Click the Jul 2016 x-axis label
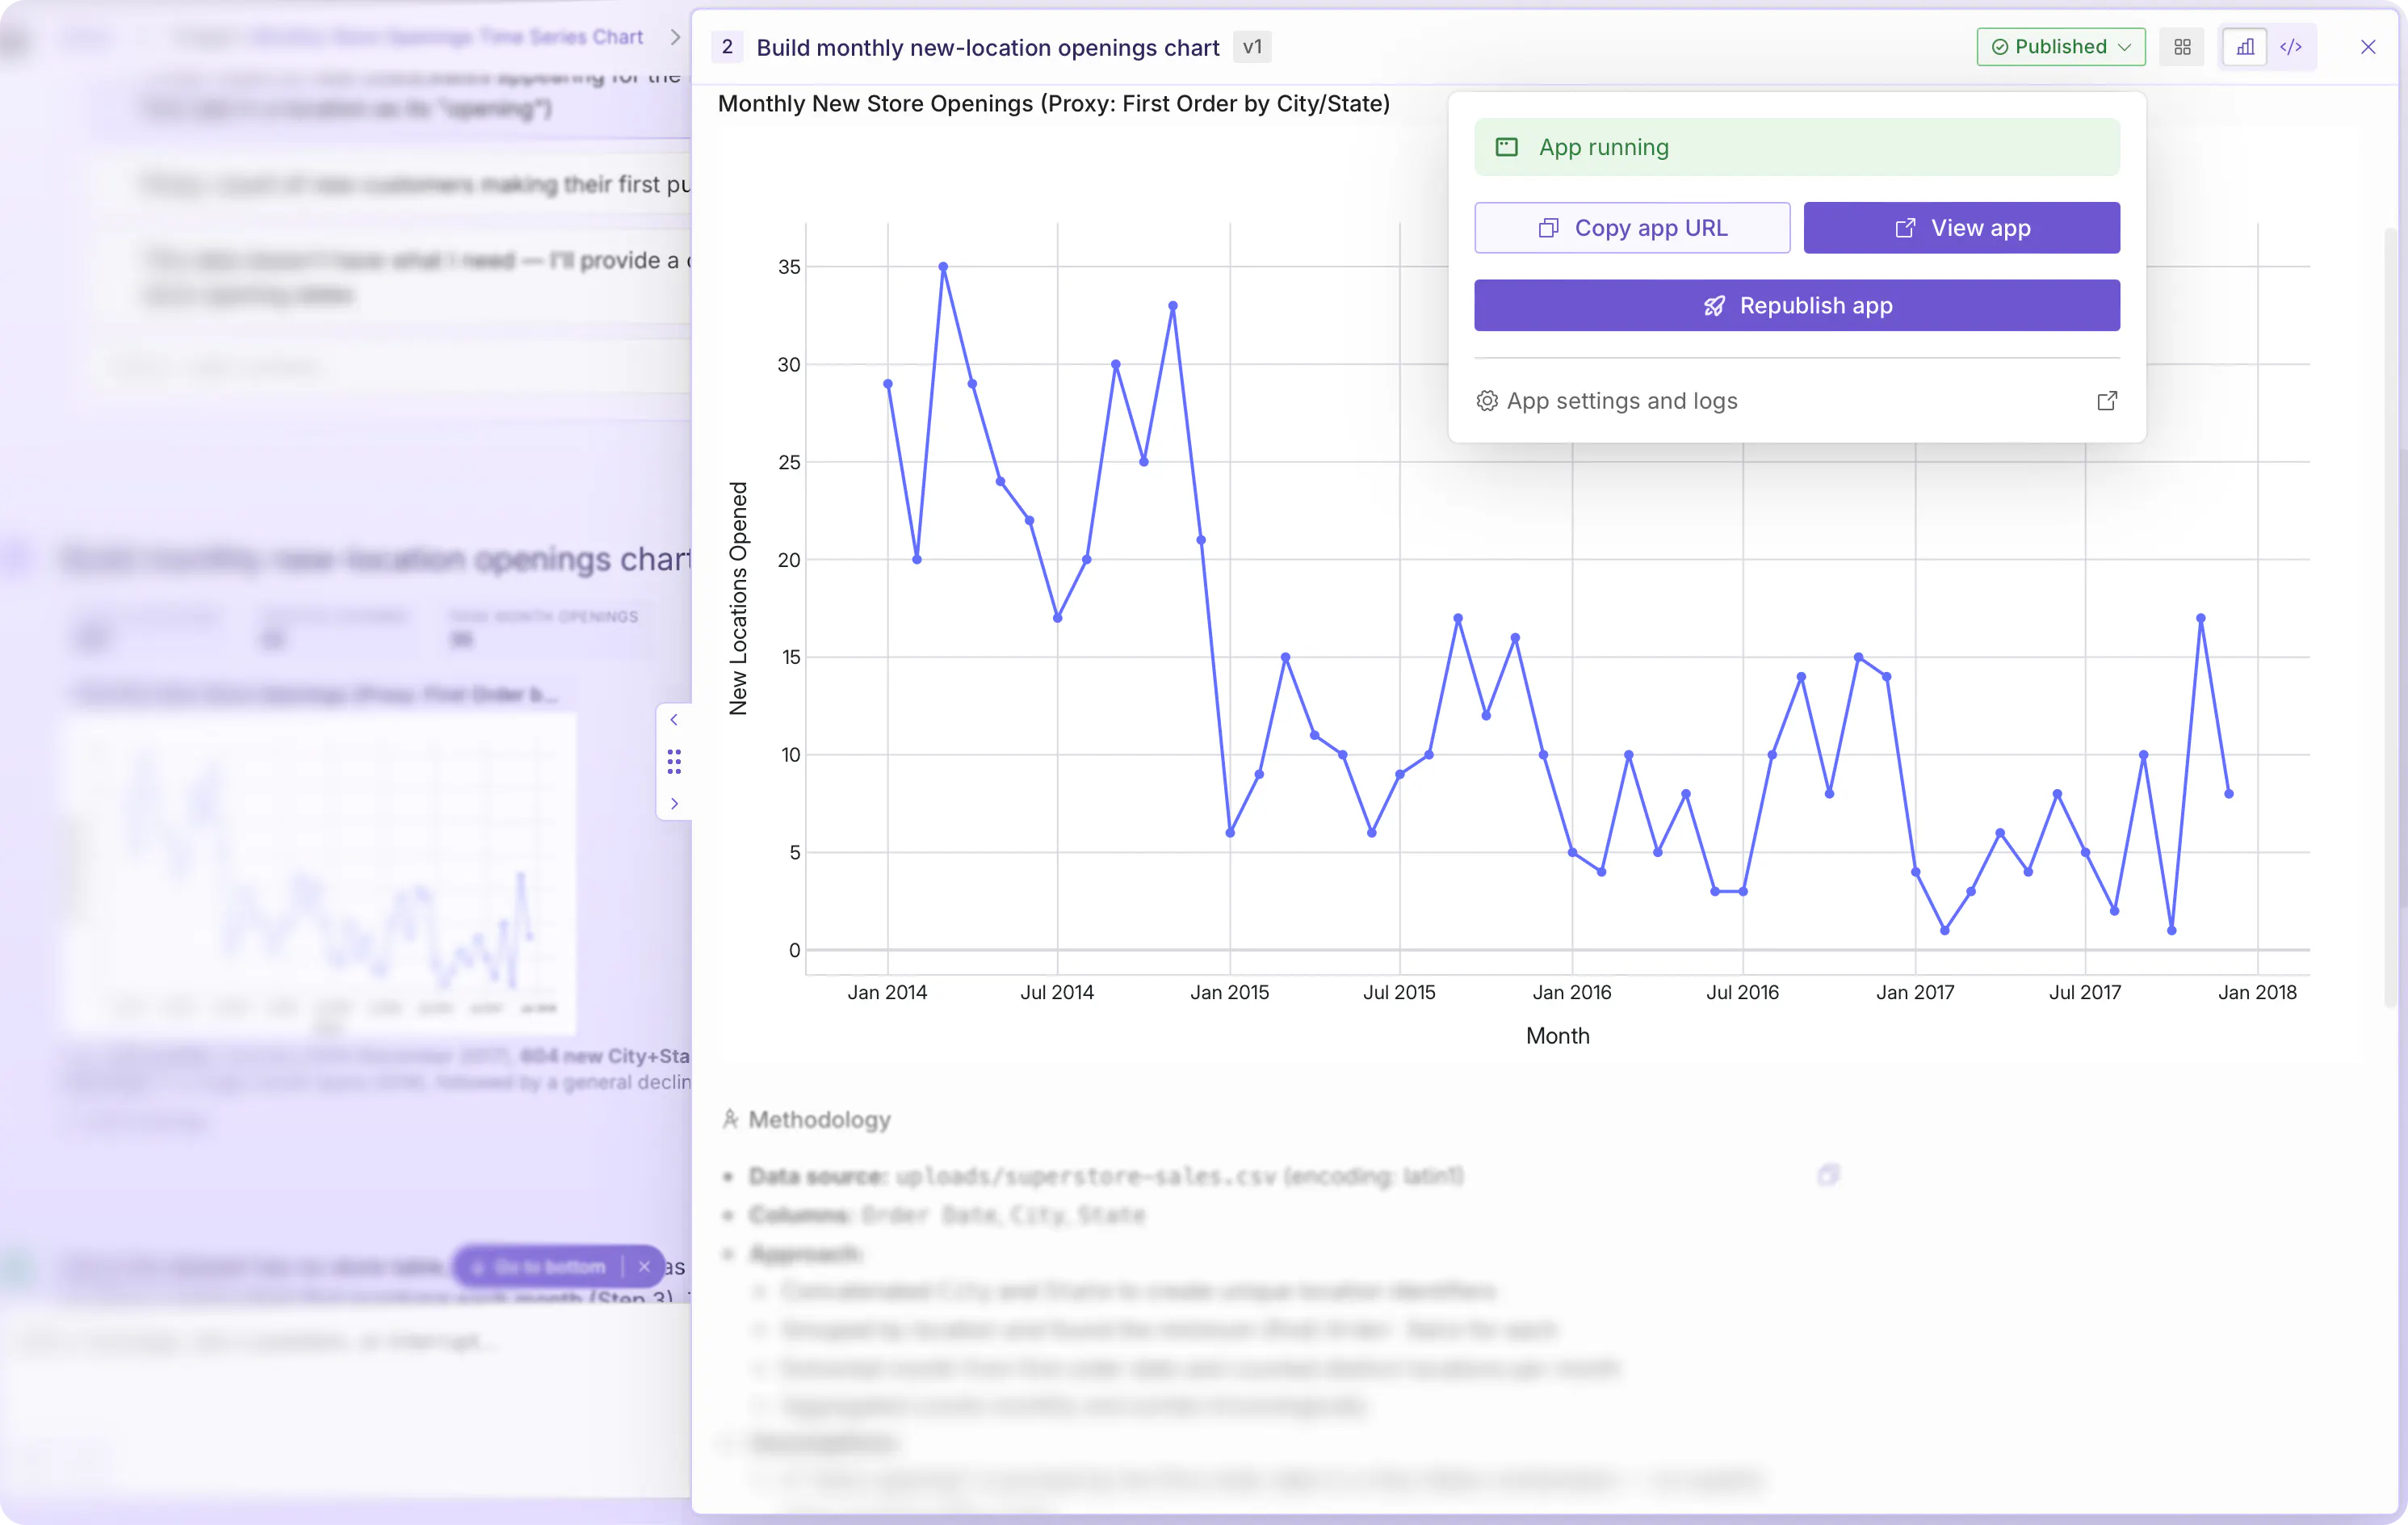 (1742, 992)
